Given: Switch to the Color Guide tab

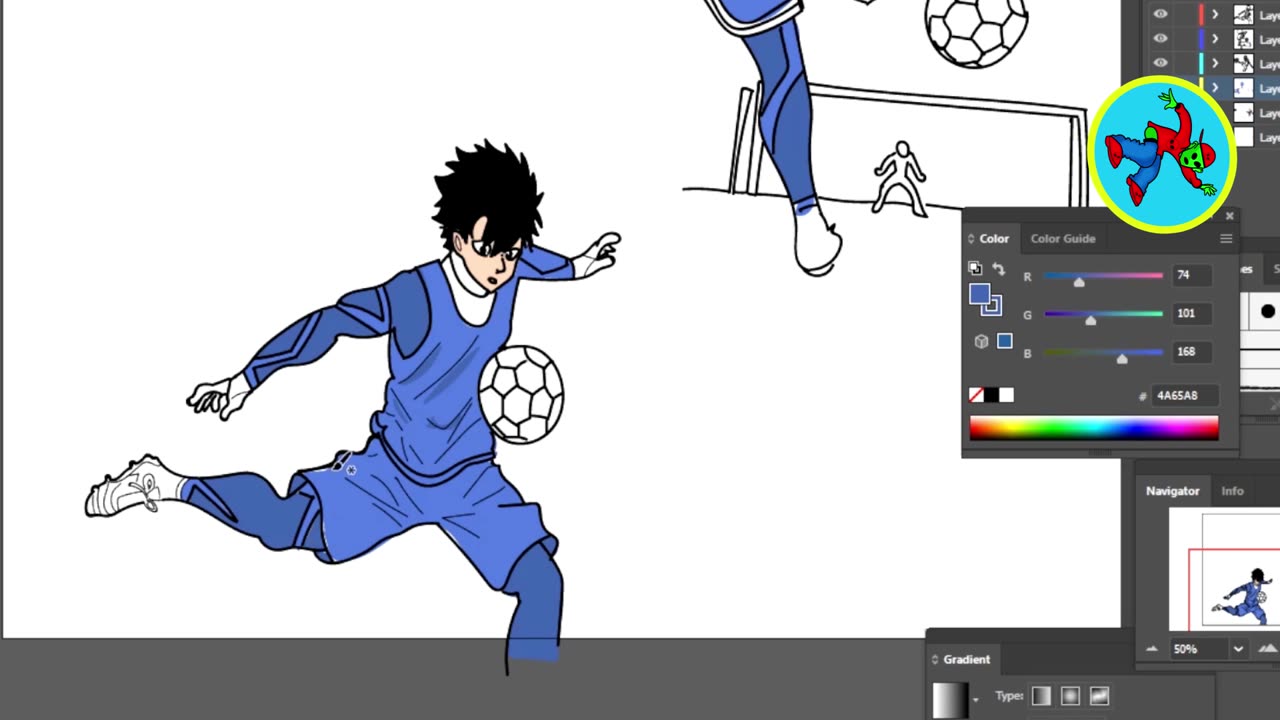Looking at the screenshot, I should 1063,238.
